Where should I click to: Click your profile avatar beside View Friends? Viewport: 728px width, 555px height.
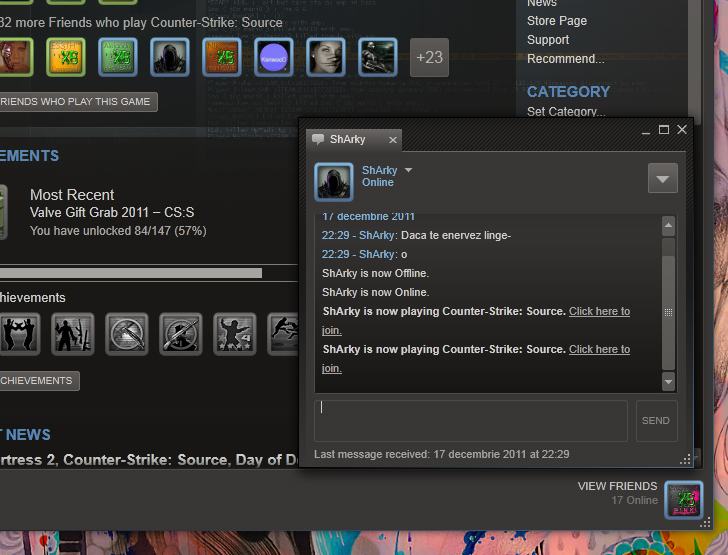pyautogui.click(x=684, y=500)
